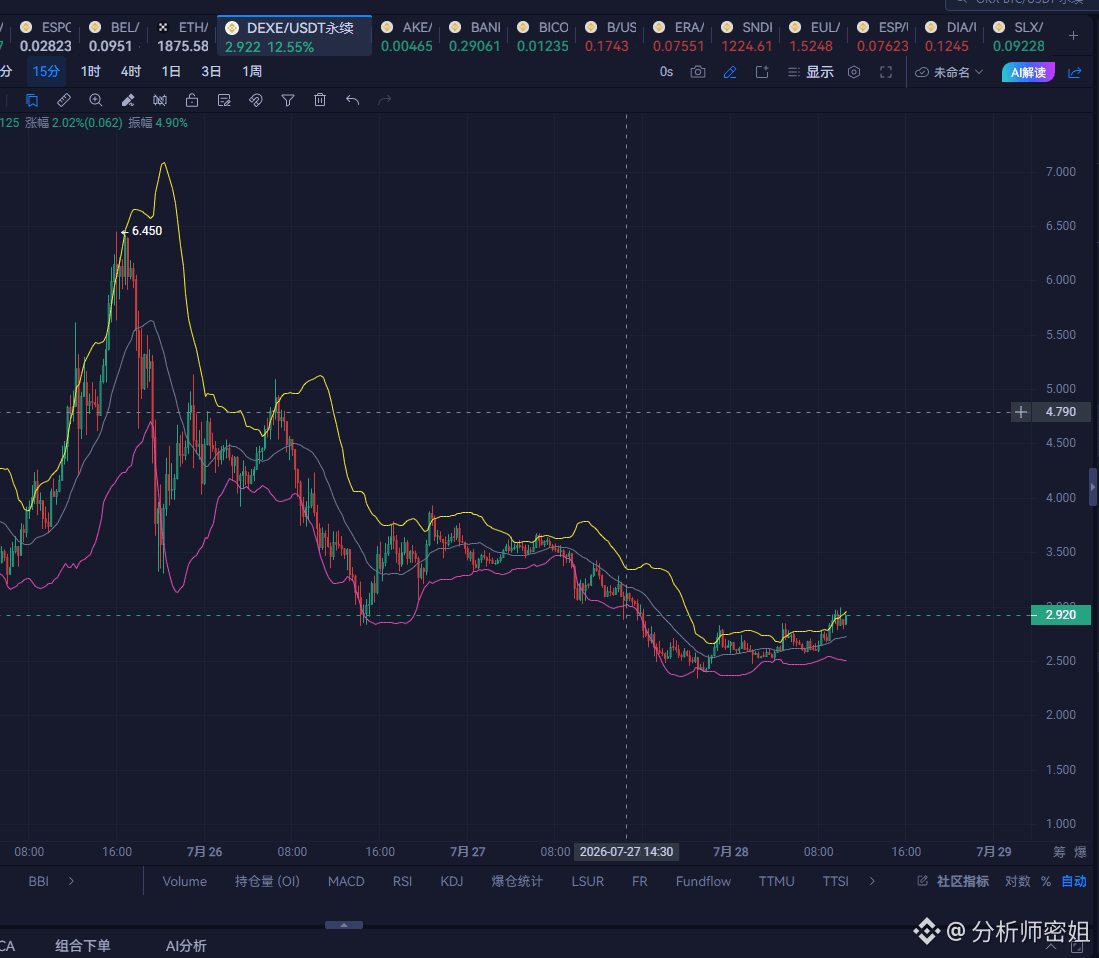
Task: Switch to the 1时 timeframe
Action: [x=90, y=71]
